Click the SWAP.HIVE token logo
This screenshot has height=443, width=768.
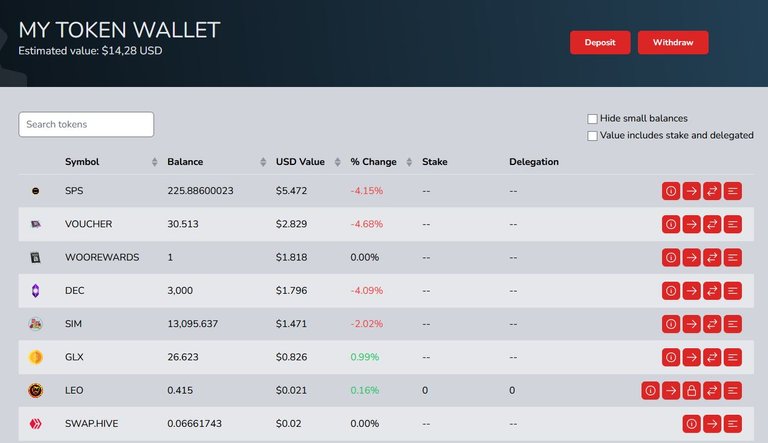click(x=35, y=424)
